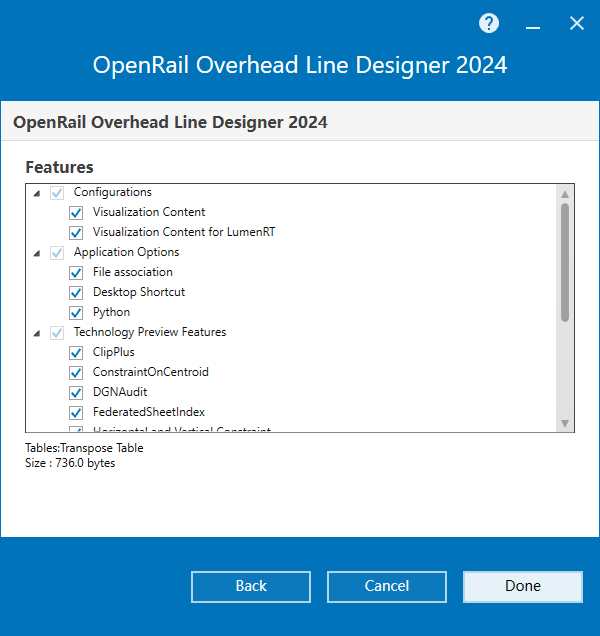The width and height of the screenshot is (600, 636).
Task: Select the Technology Preview Features label
Action: [x=150, y=332]
